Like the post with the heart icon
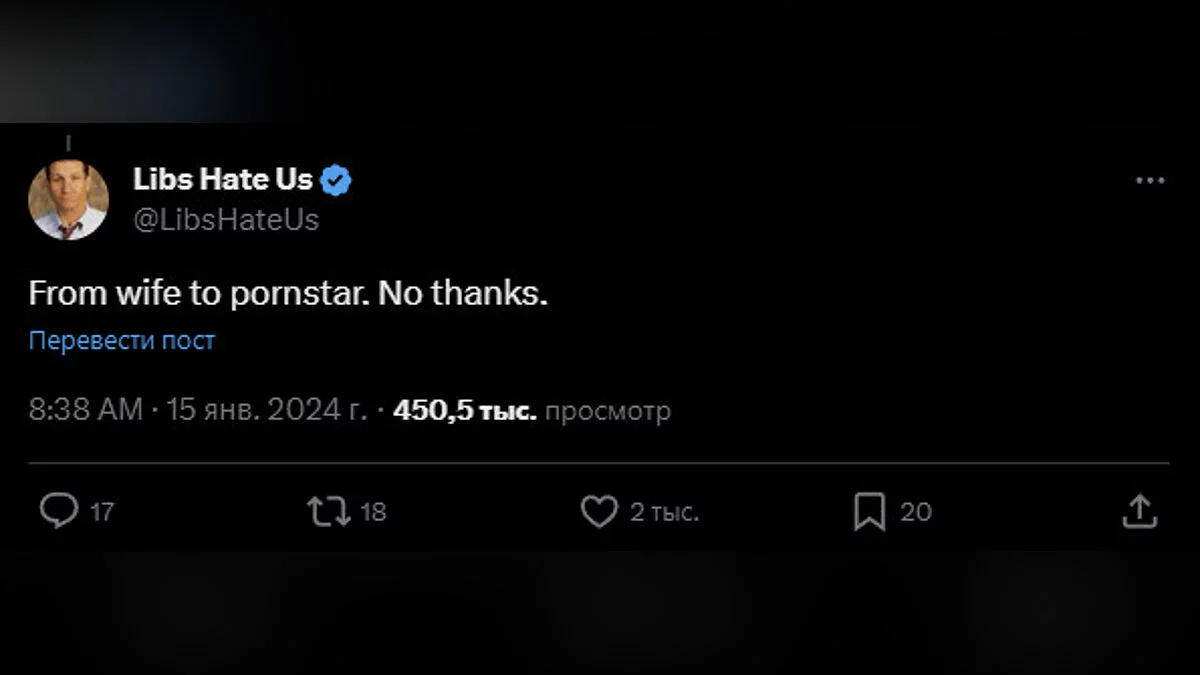This screenshot has height=675, width=1200. pos(599,512)
